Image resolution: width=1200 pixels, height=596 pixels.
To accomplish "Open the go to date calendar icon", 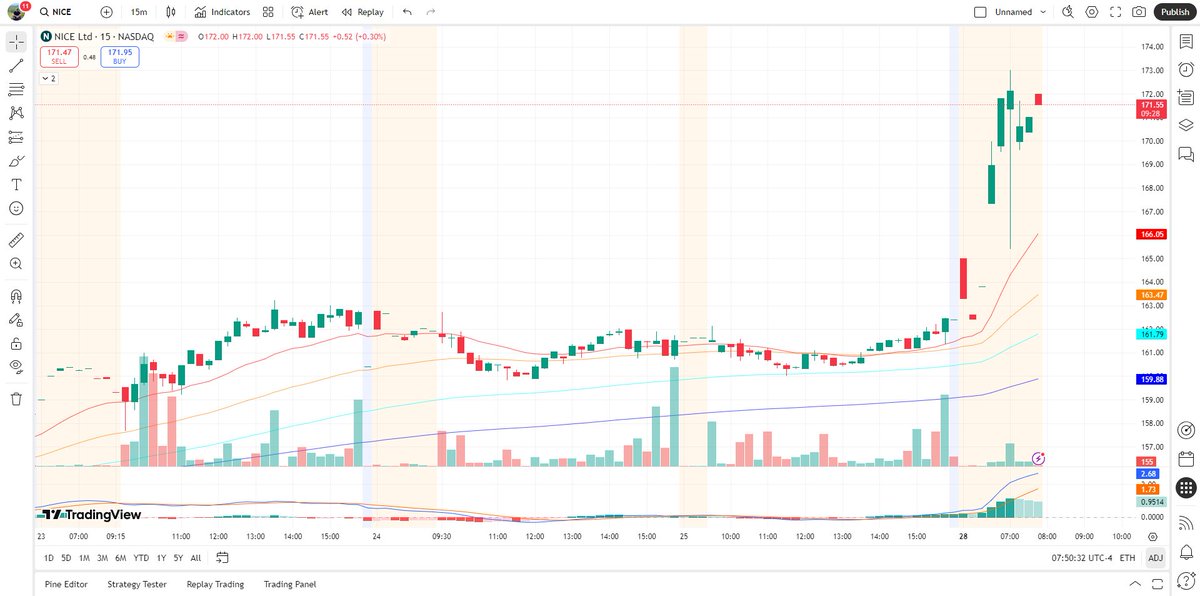I will click(222, 558).
